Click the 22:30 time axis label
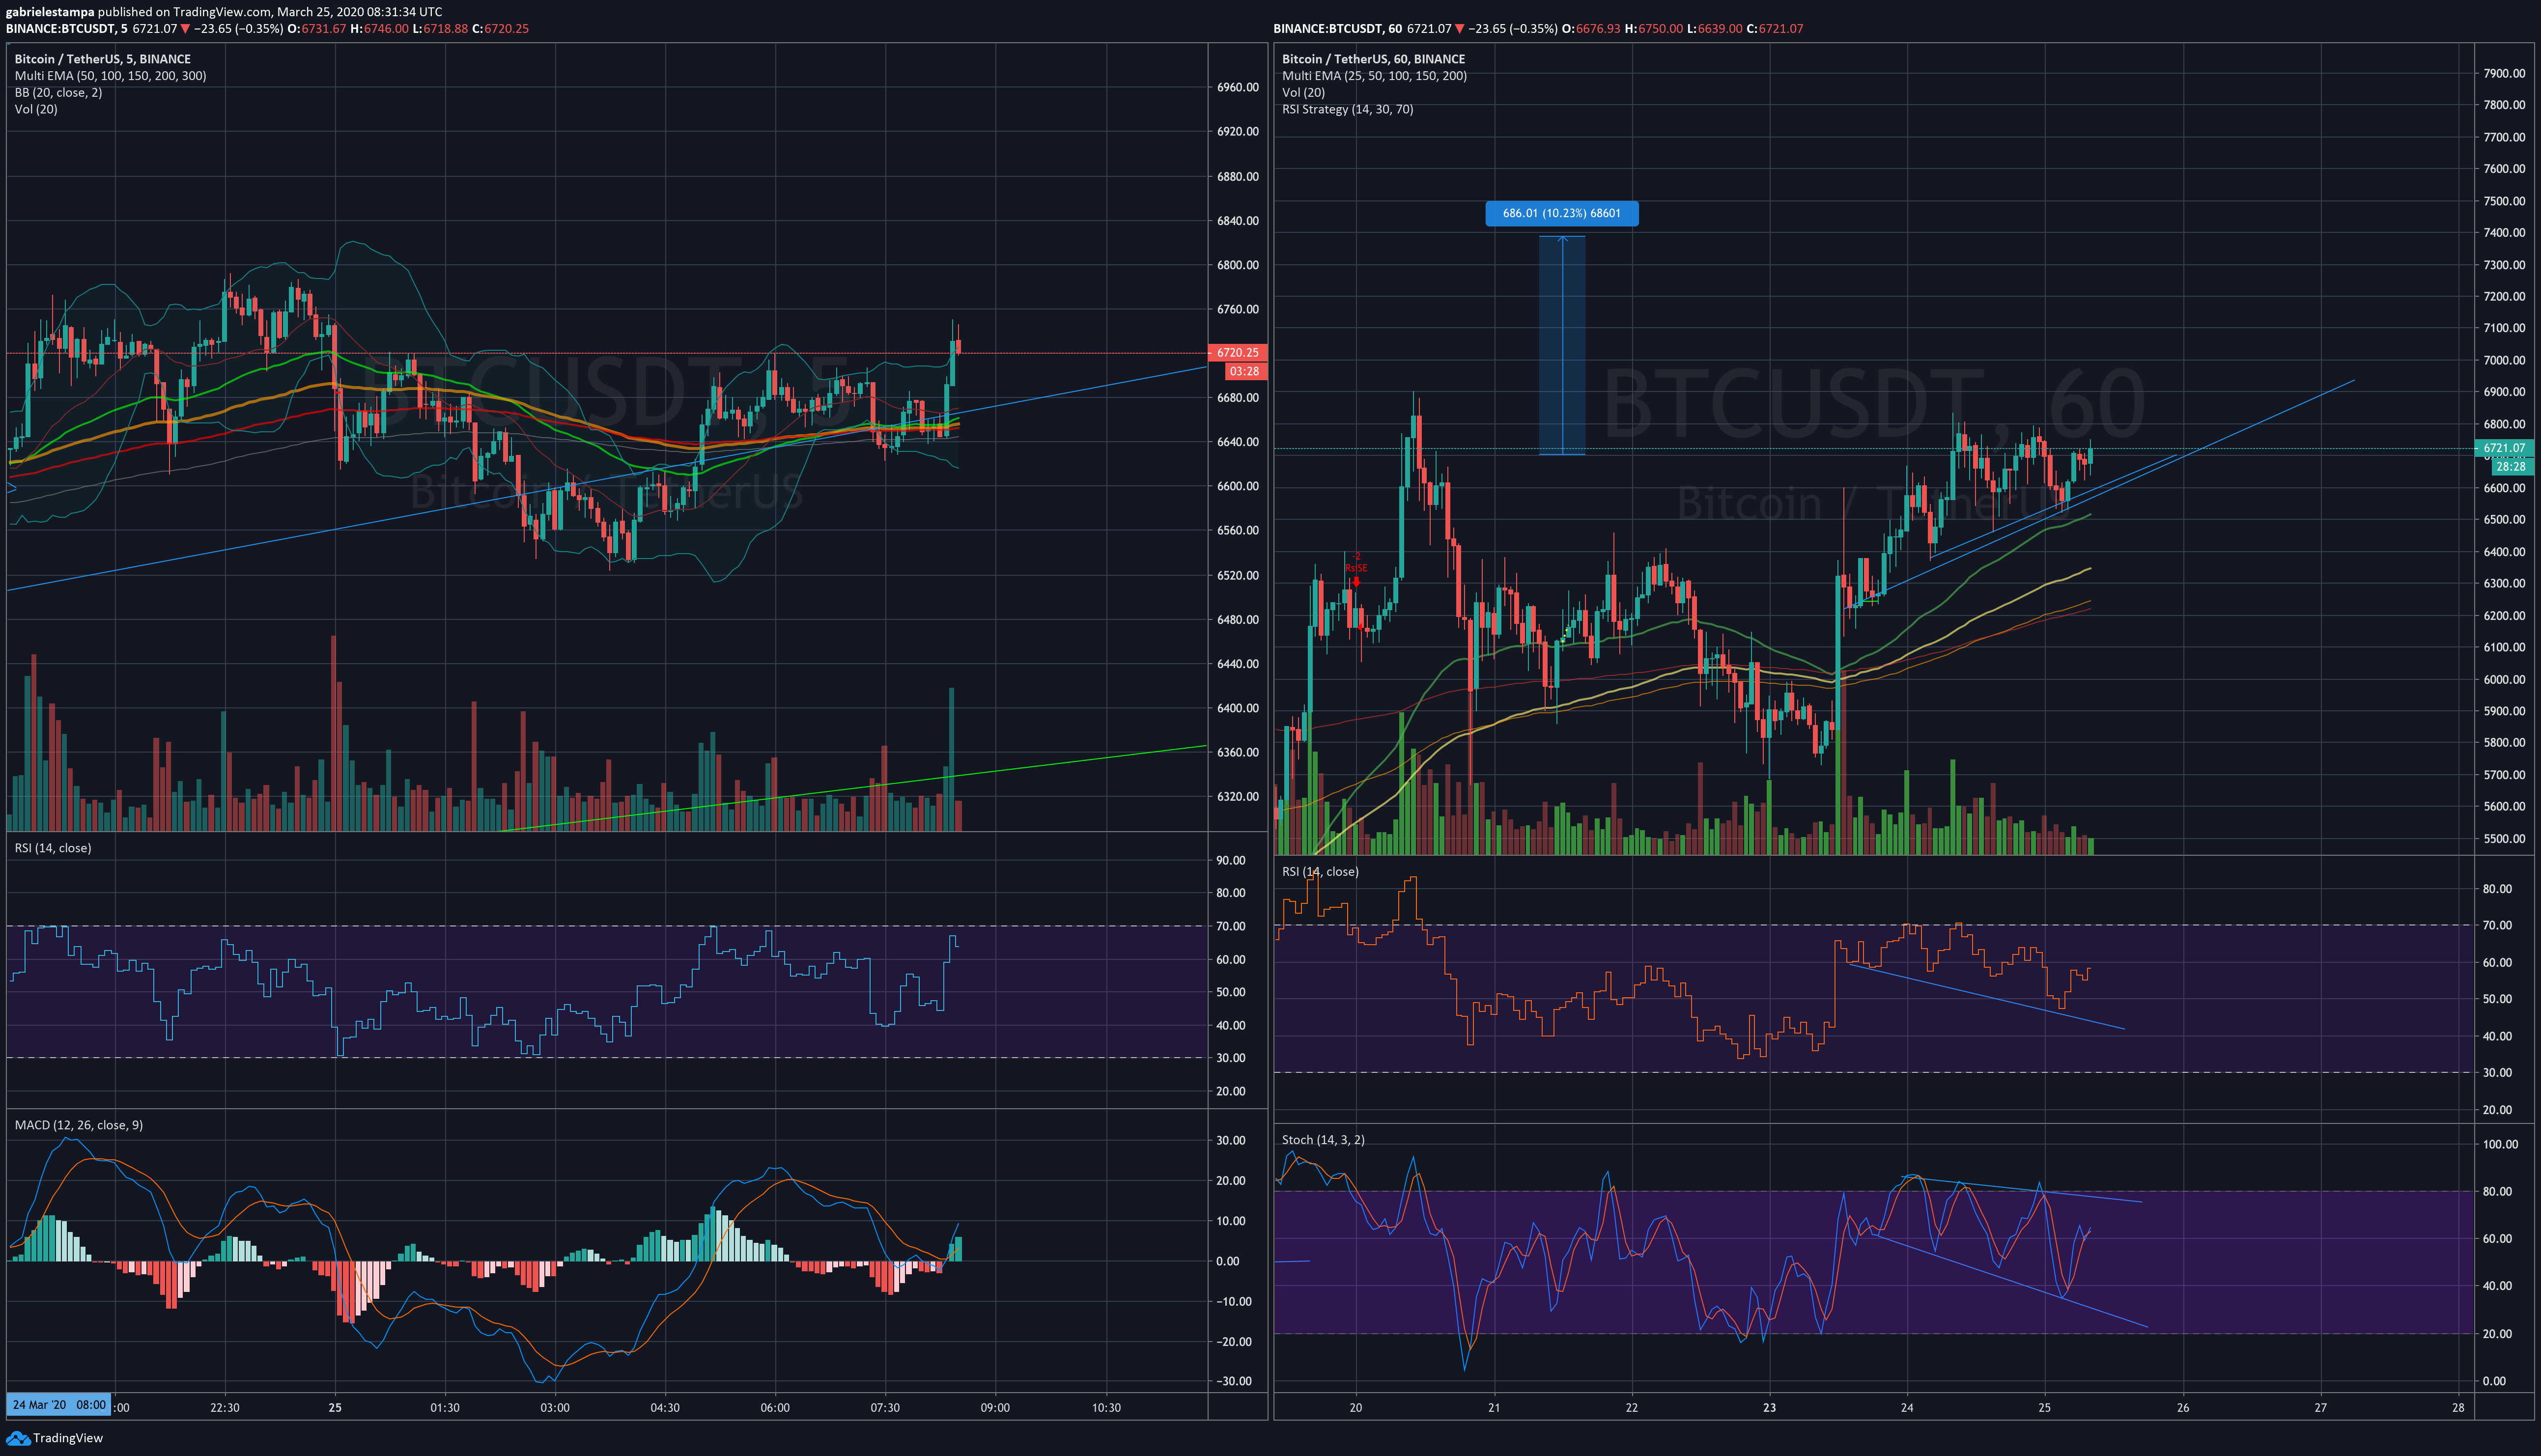Screen dimensions: 2541x1456 [225, 1408]
